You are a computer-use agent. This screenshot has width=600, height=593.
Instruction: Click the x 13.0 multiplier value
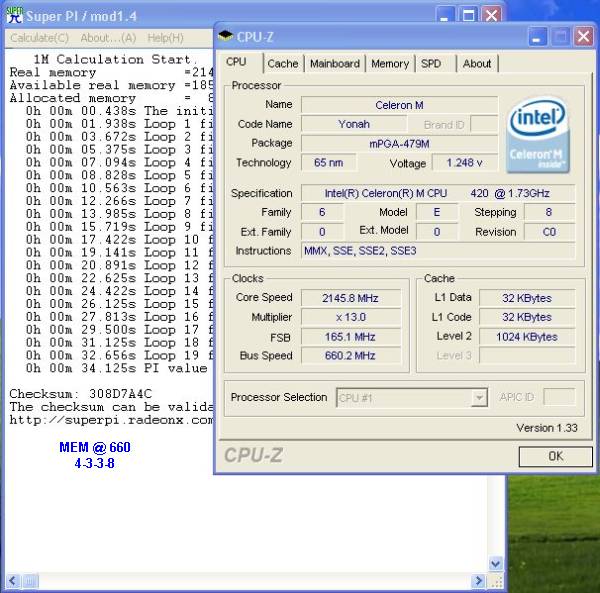pos(351,317)
